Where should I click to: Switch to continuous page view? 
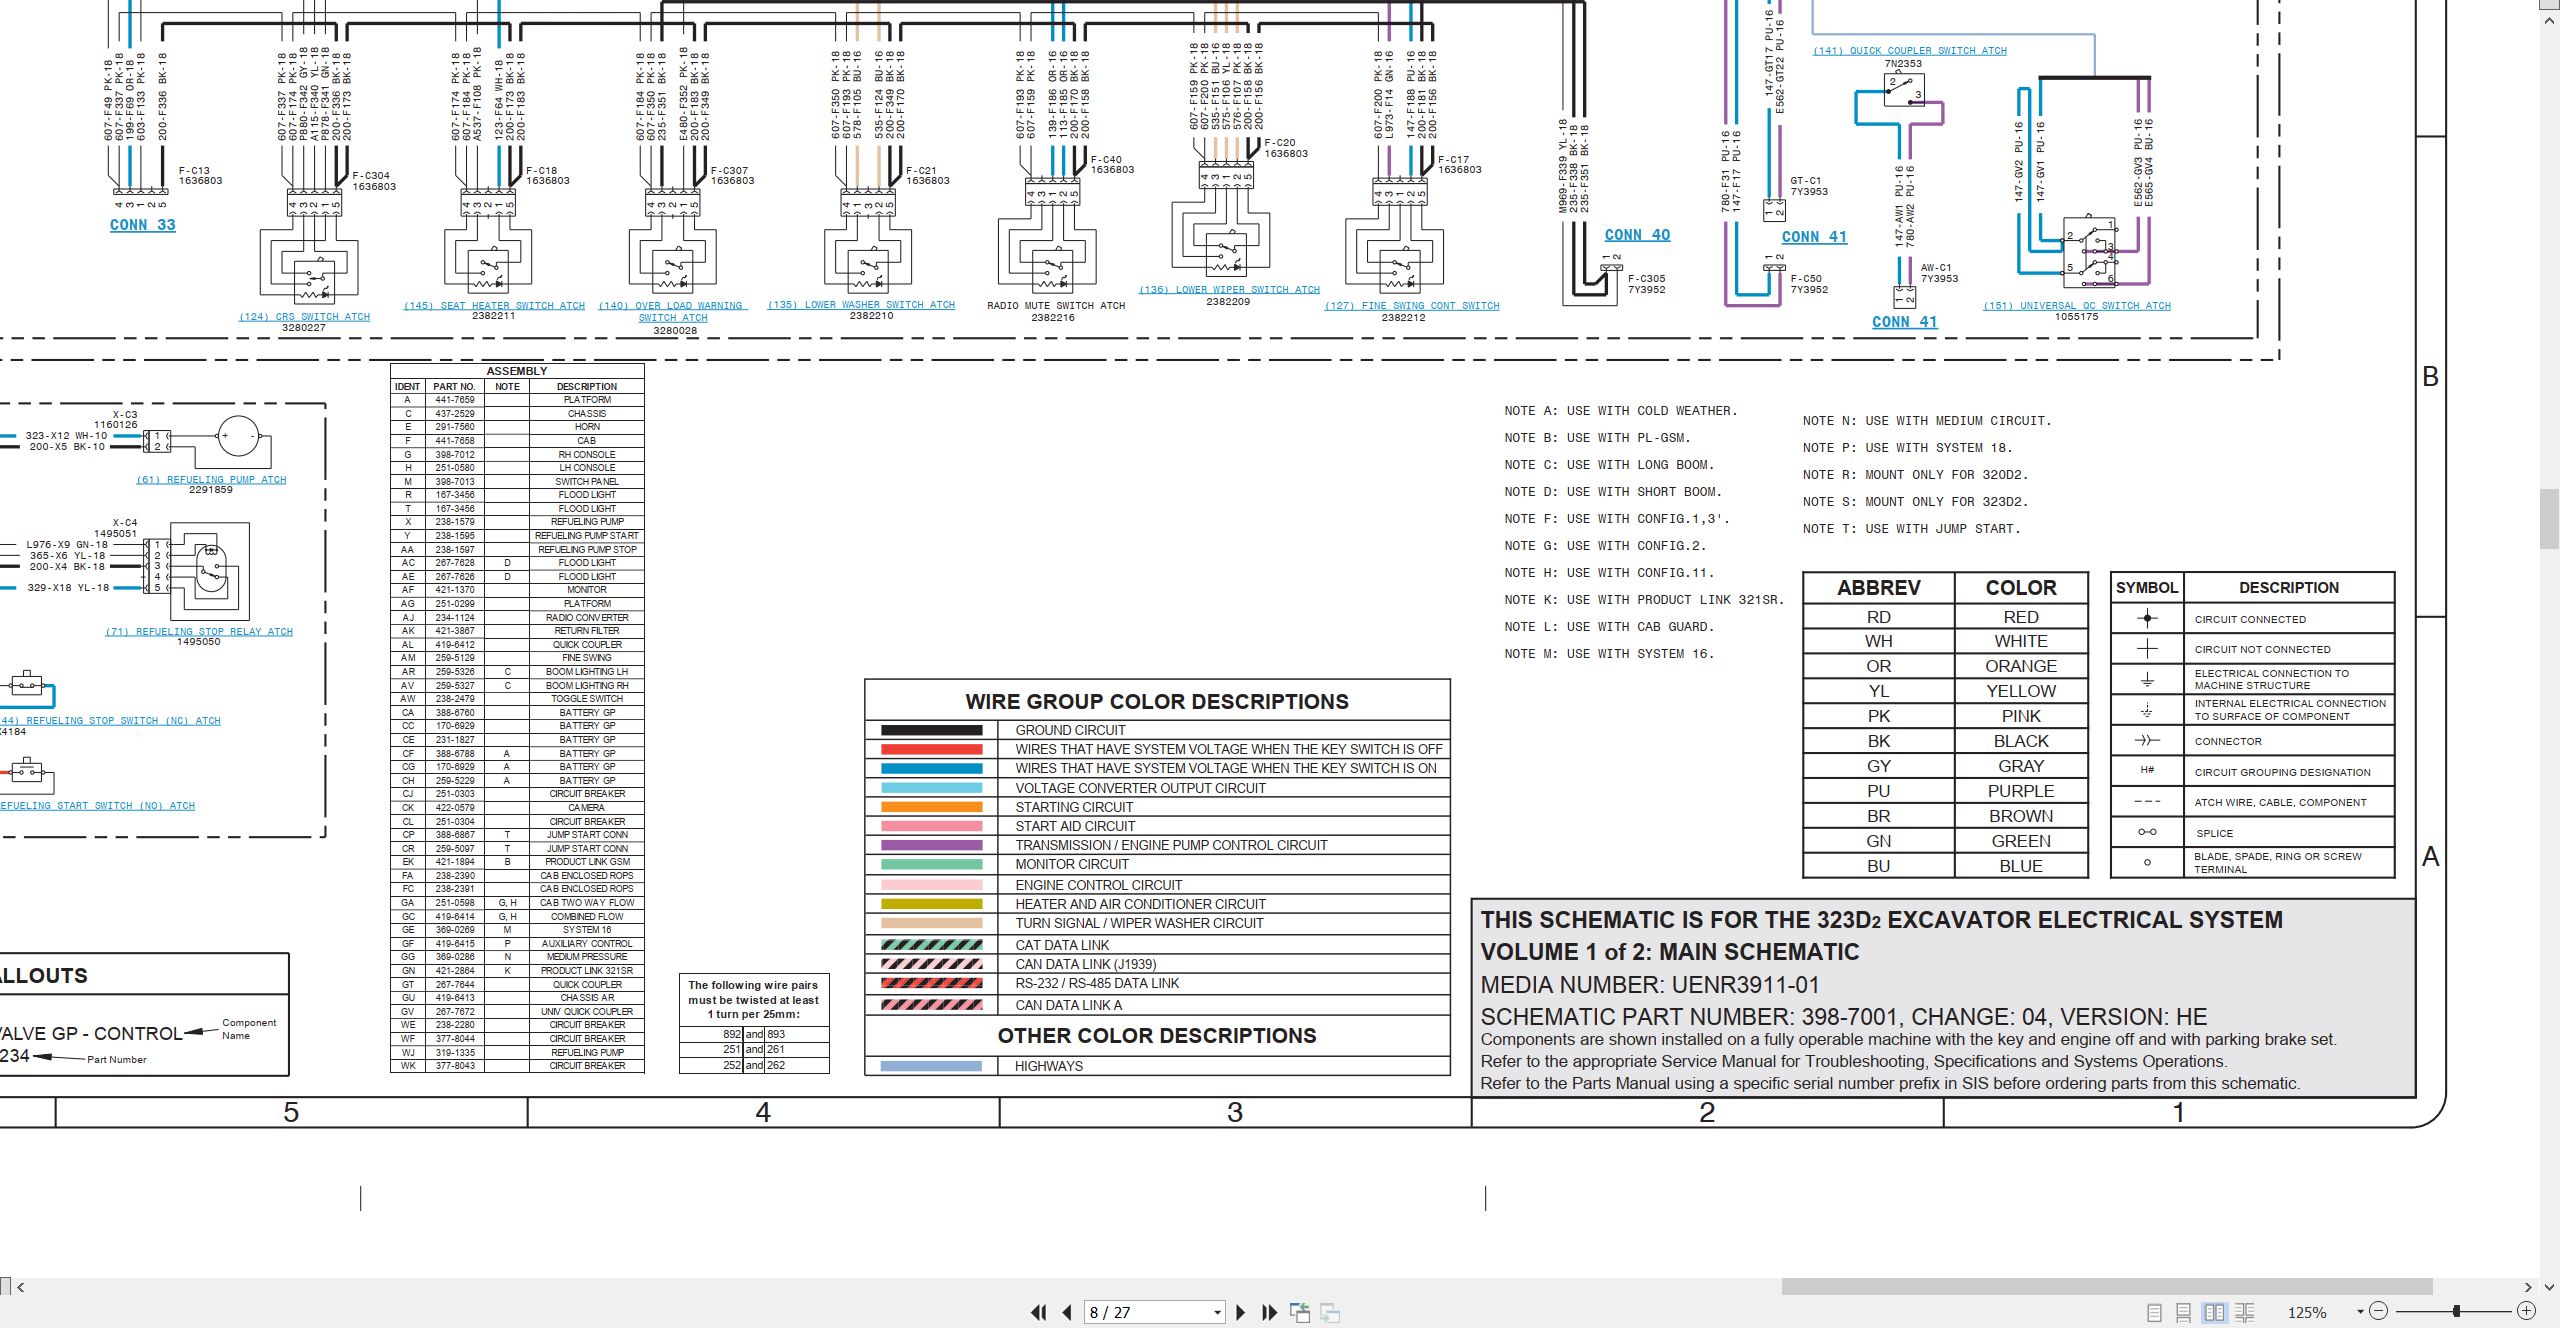tap(2184, 1312)
